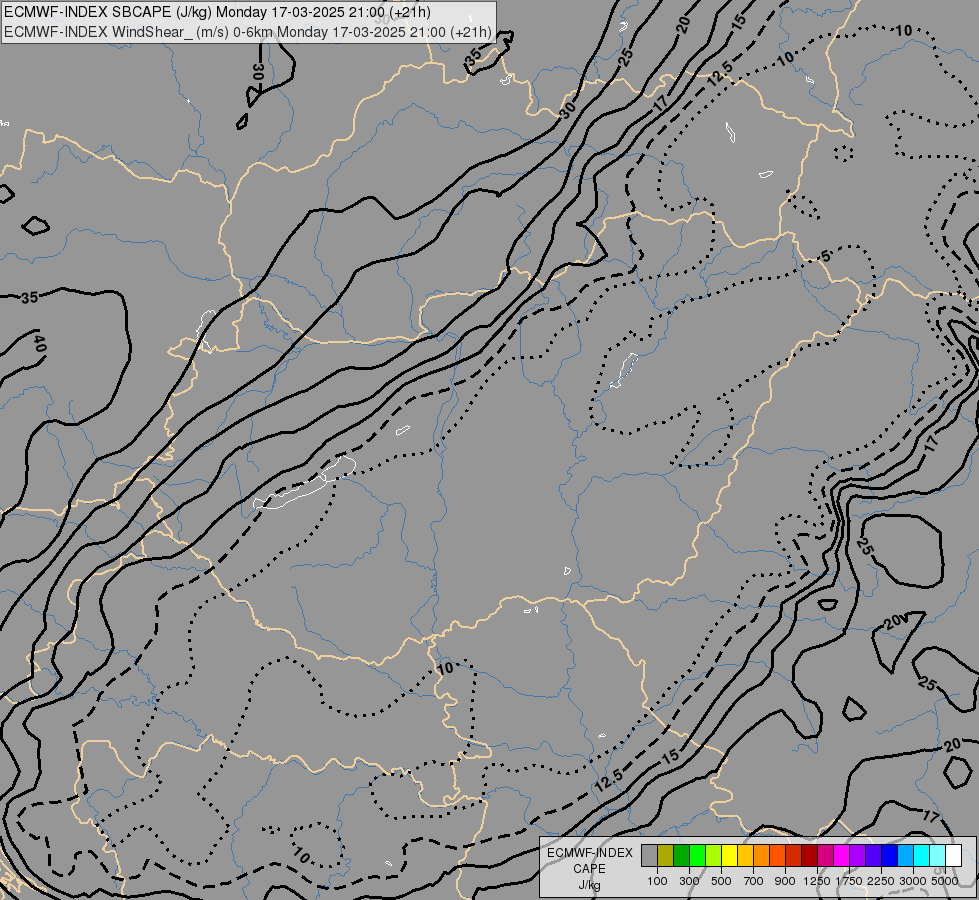Image resolution: width=979 pixels, height=900 pixels.
Task: Click the legend value 300
Action: [x=689, y=881]
